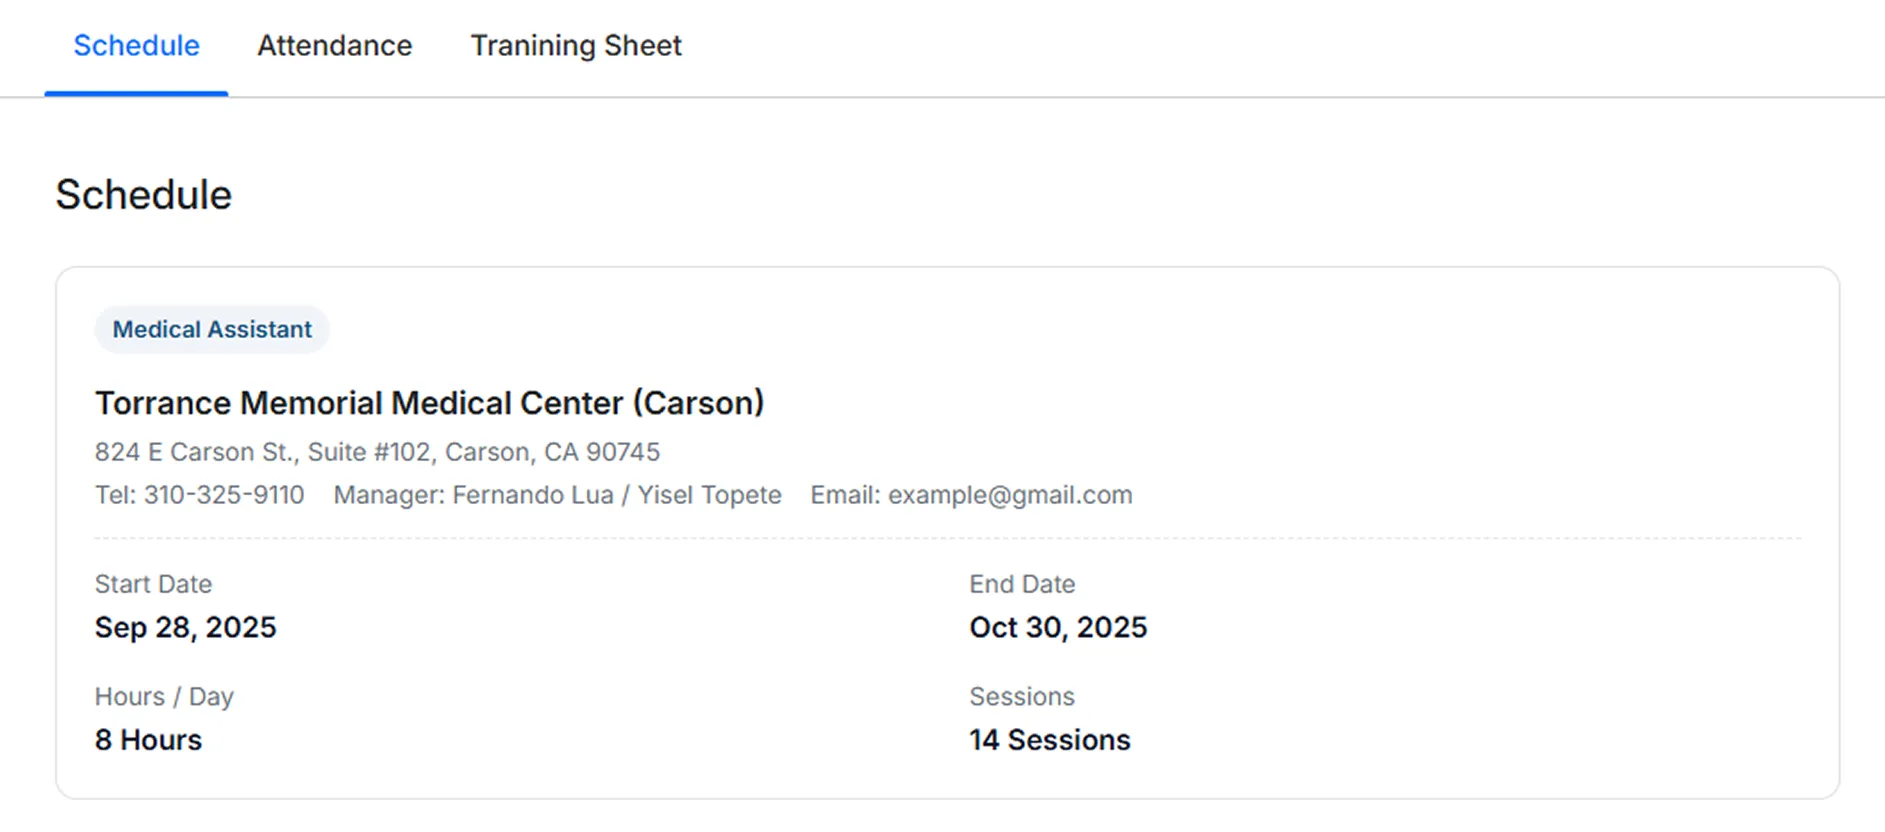Click the Hours / Day label
Viewport: 1885px width, 832px height.
click(164, 696)
